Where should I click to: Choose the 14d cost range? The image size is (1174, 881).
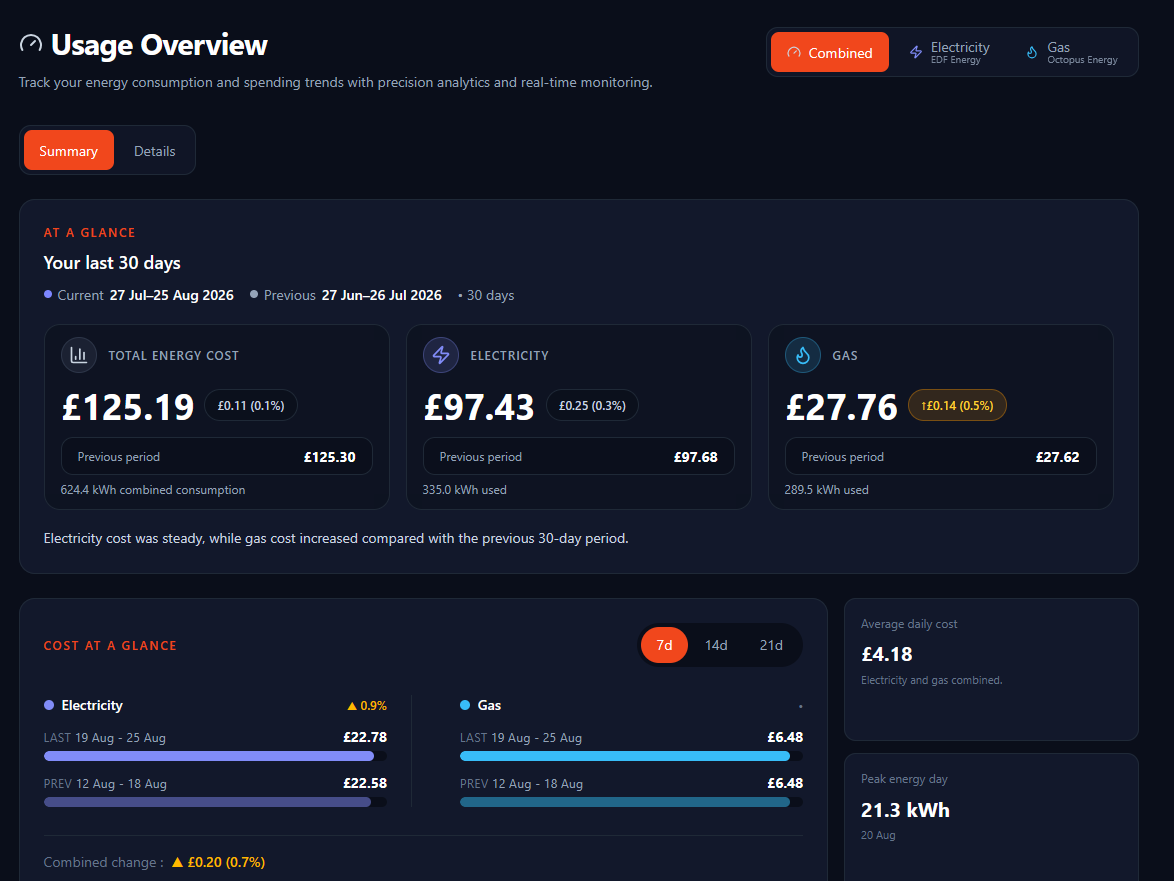point(716,645)
